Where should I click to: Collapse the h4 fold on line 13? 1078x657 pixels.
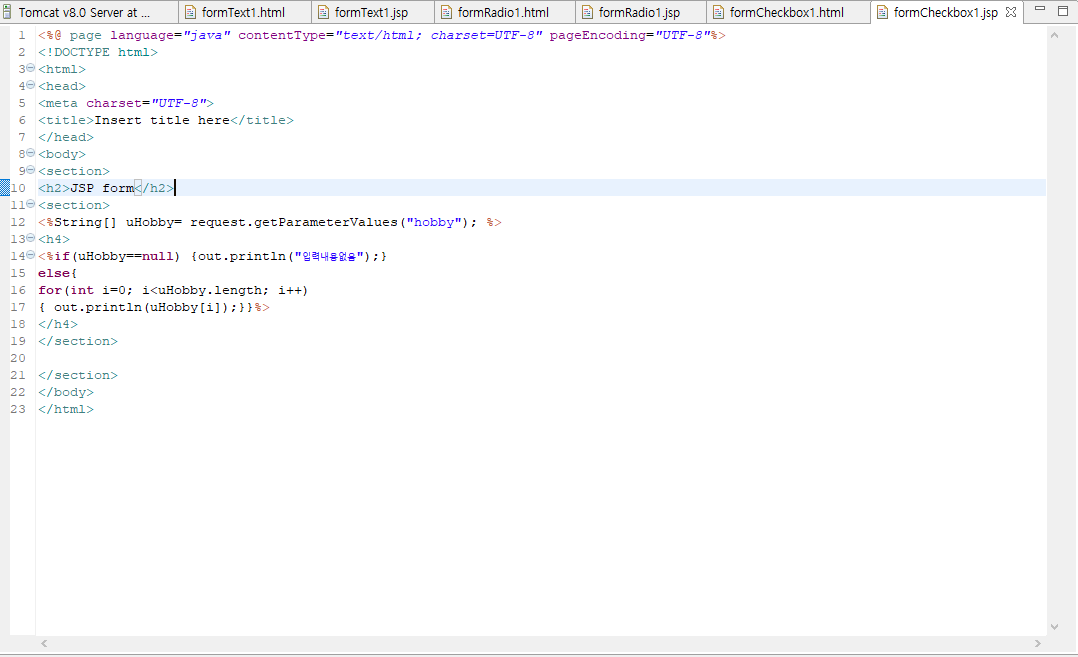(30, 238)
